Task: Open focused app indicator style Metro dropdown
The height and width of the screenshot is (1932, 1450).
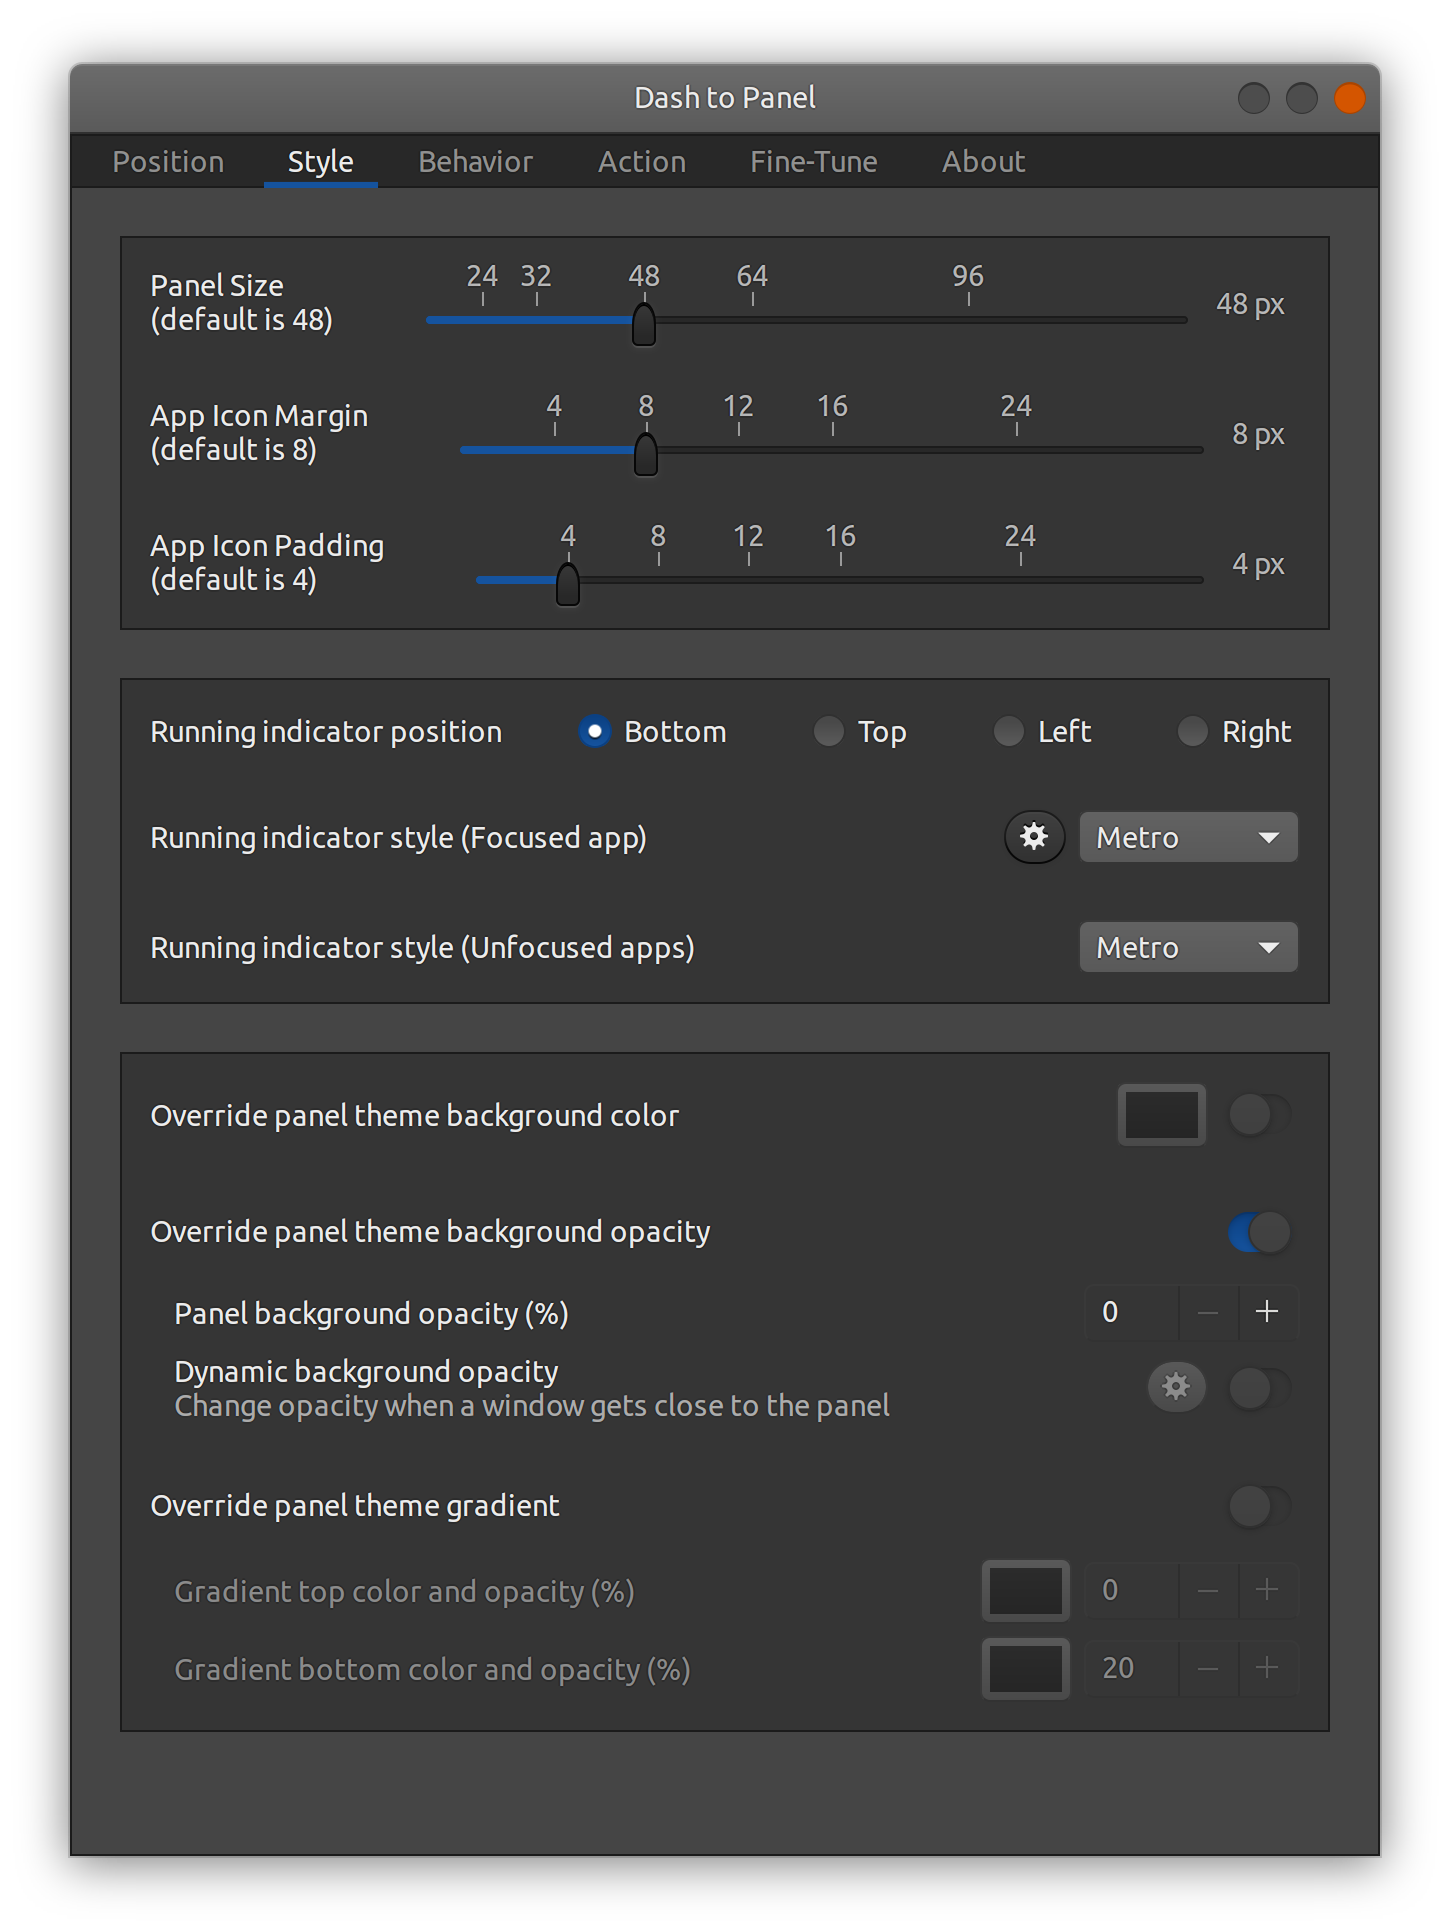Action: tap(1189, 837)
